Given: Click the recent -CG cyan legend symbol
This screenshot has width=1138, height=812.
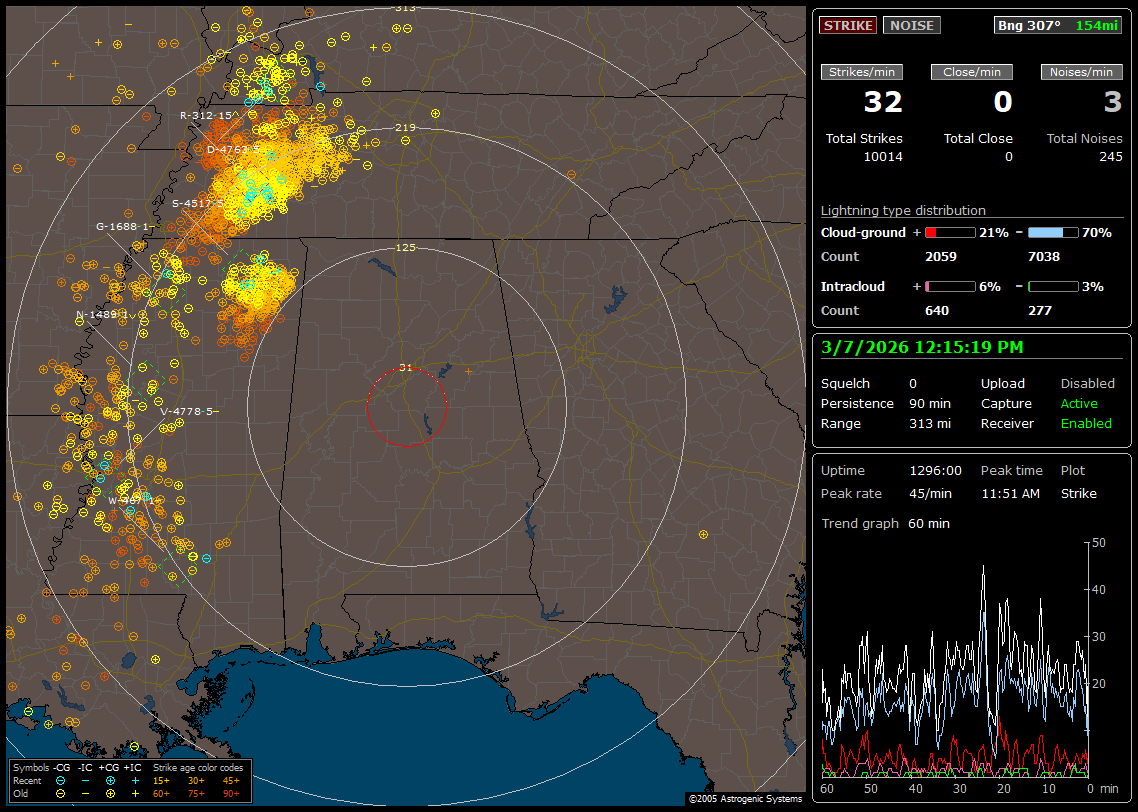Looking at the screenshot, I should [x=61, y=780].
